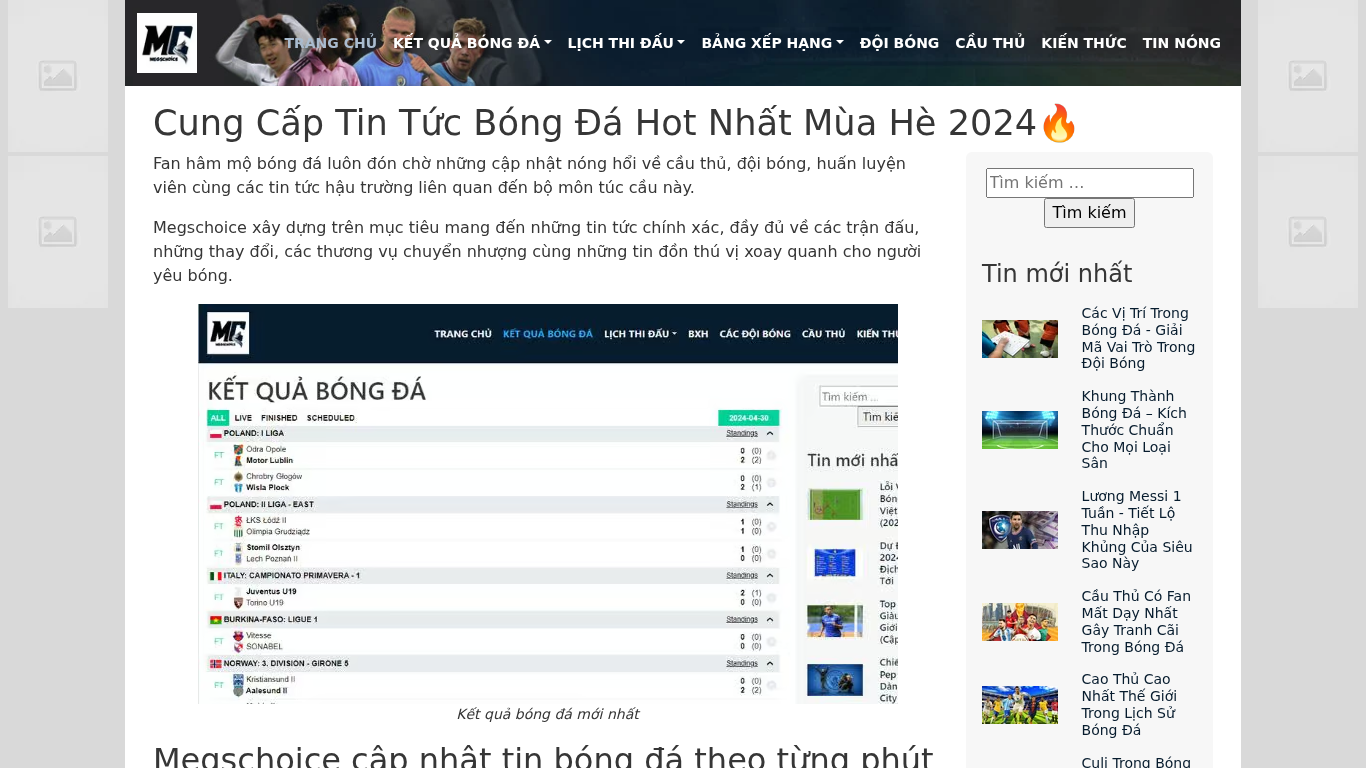Open the CẦU THỦ menu item
The width and height of the screenshot is (1366, 768).
point(990,43)
